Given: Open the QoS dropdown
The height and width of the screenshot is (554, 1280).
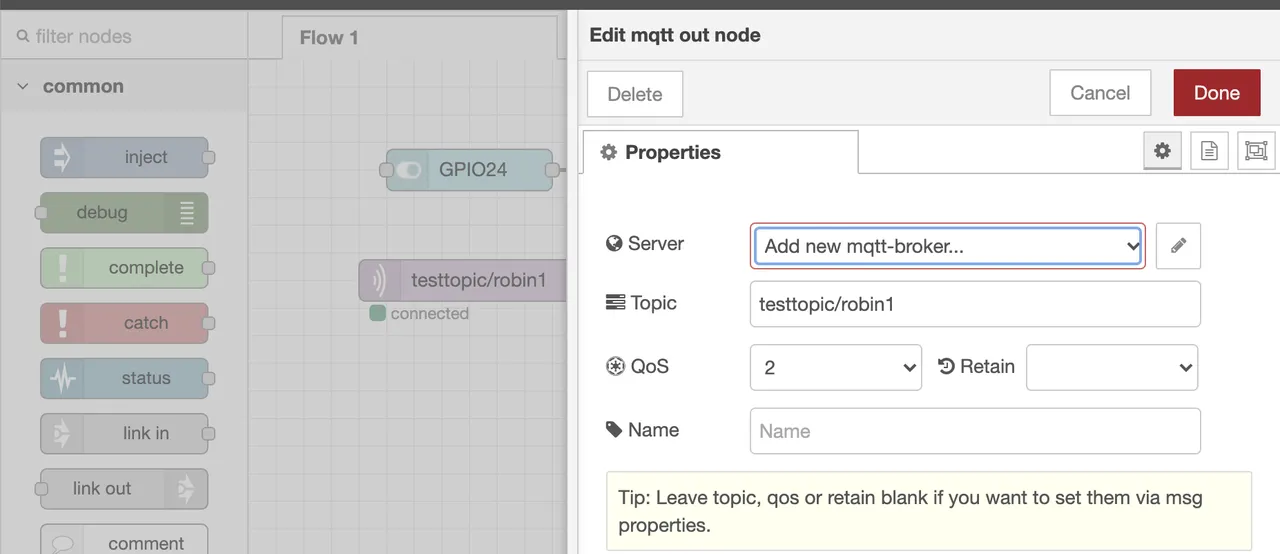Looking at the screenshot, I should pos(836,367).
